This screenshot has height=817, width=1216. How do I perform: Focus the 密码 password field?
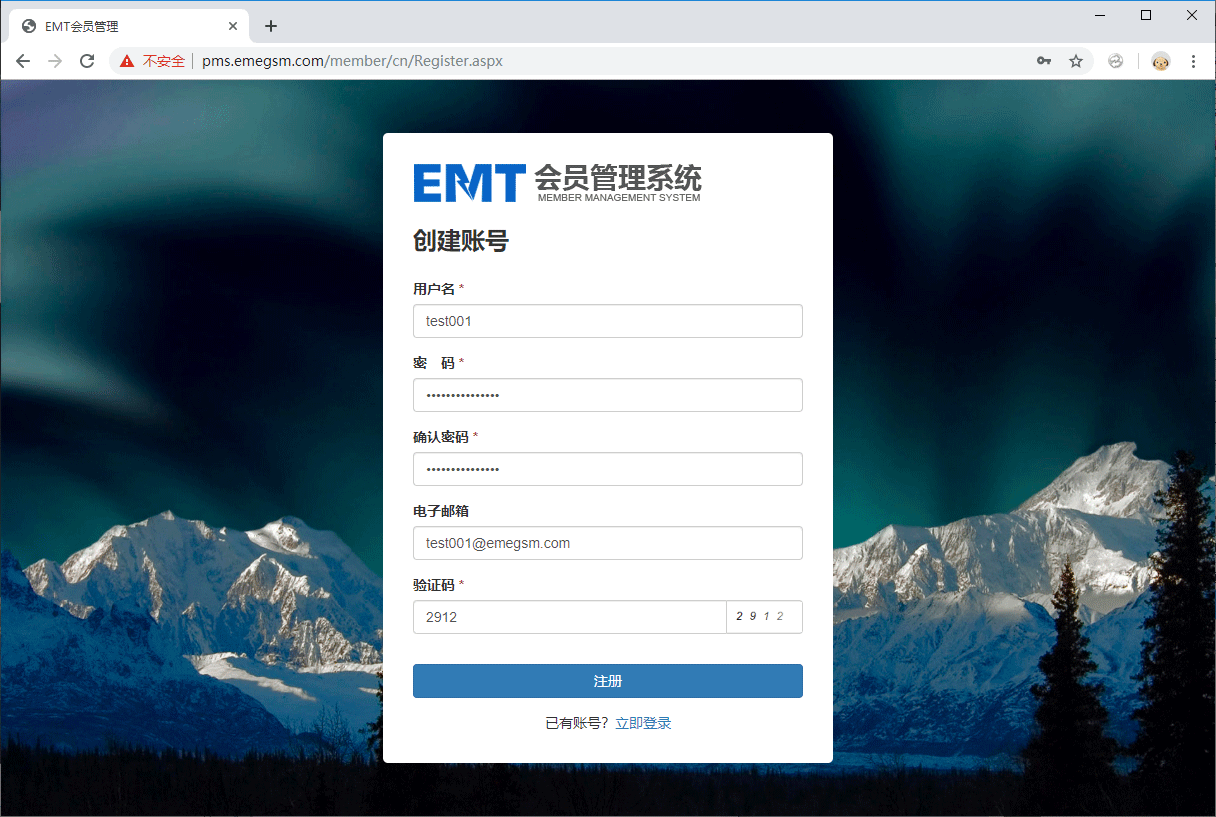[x=607, y=395]
